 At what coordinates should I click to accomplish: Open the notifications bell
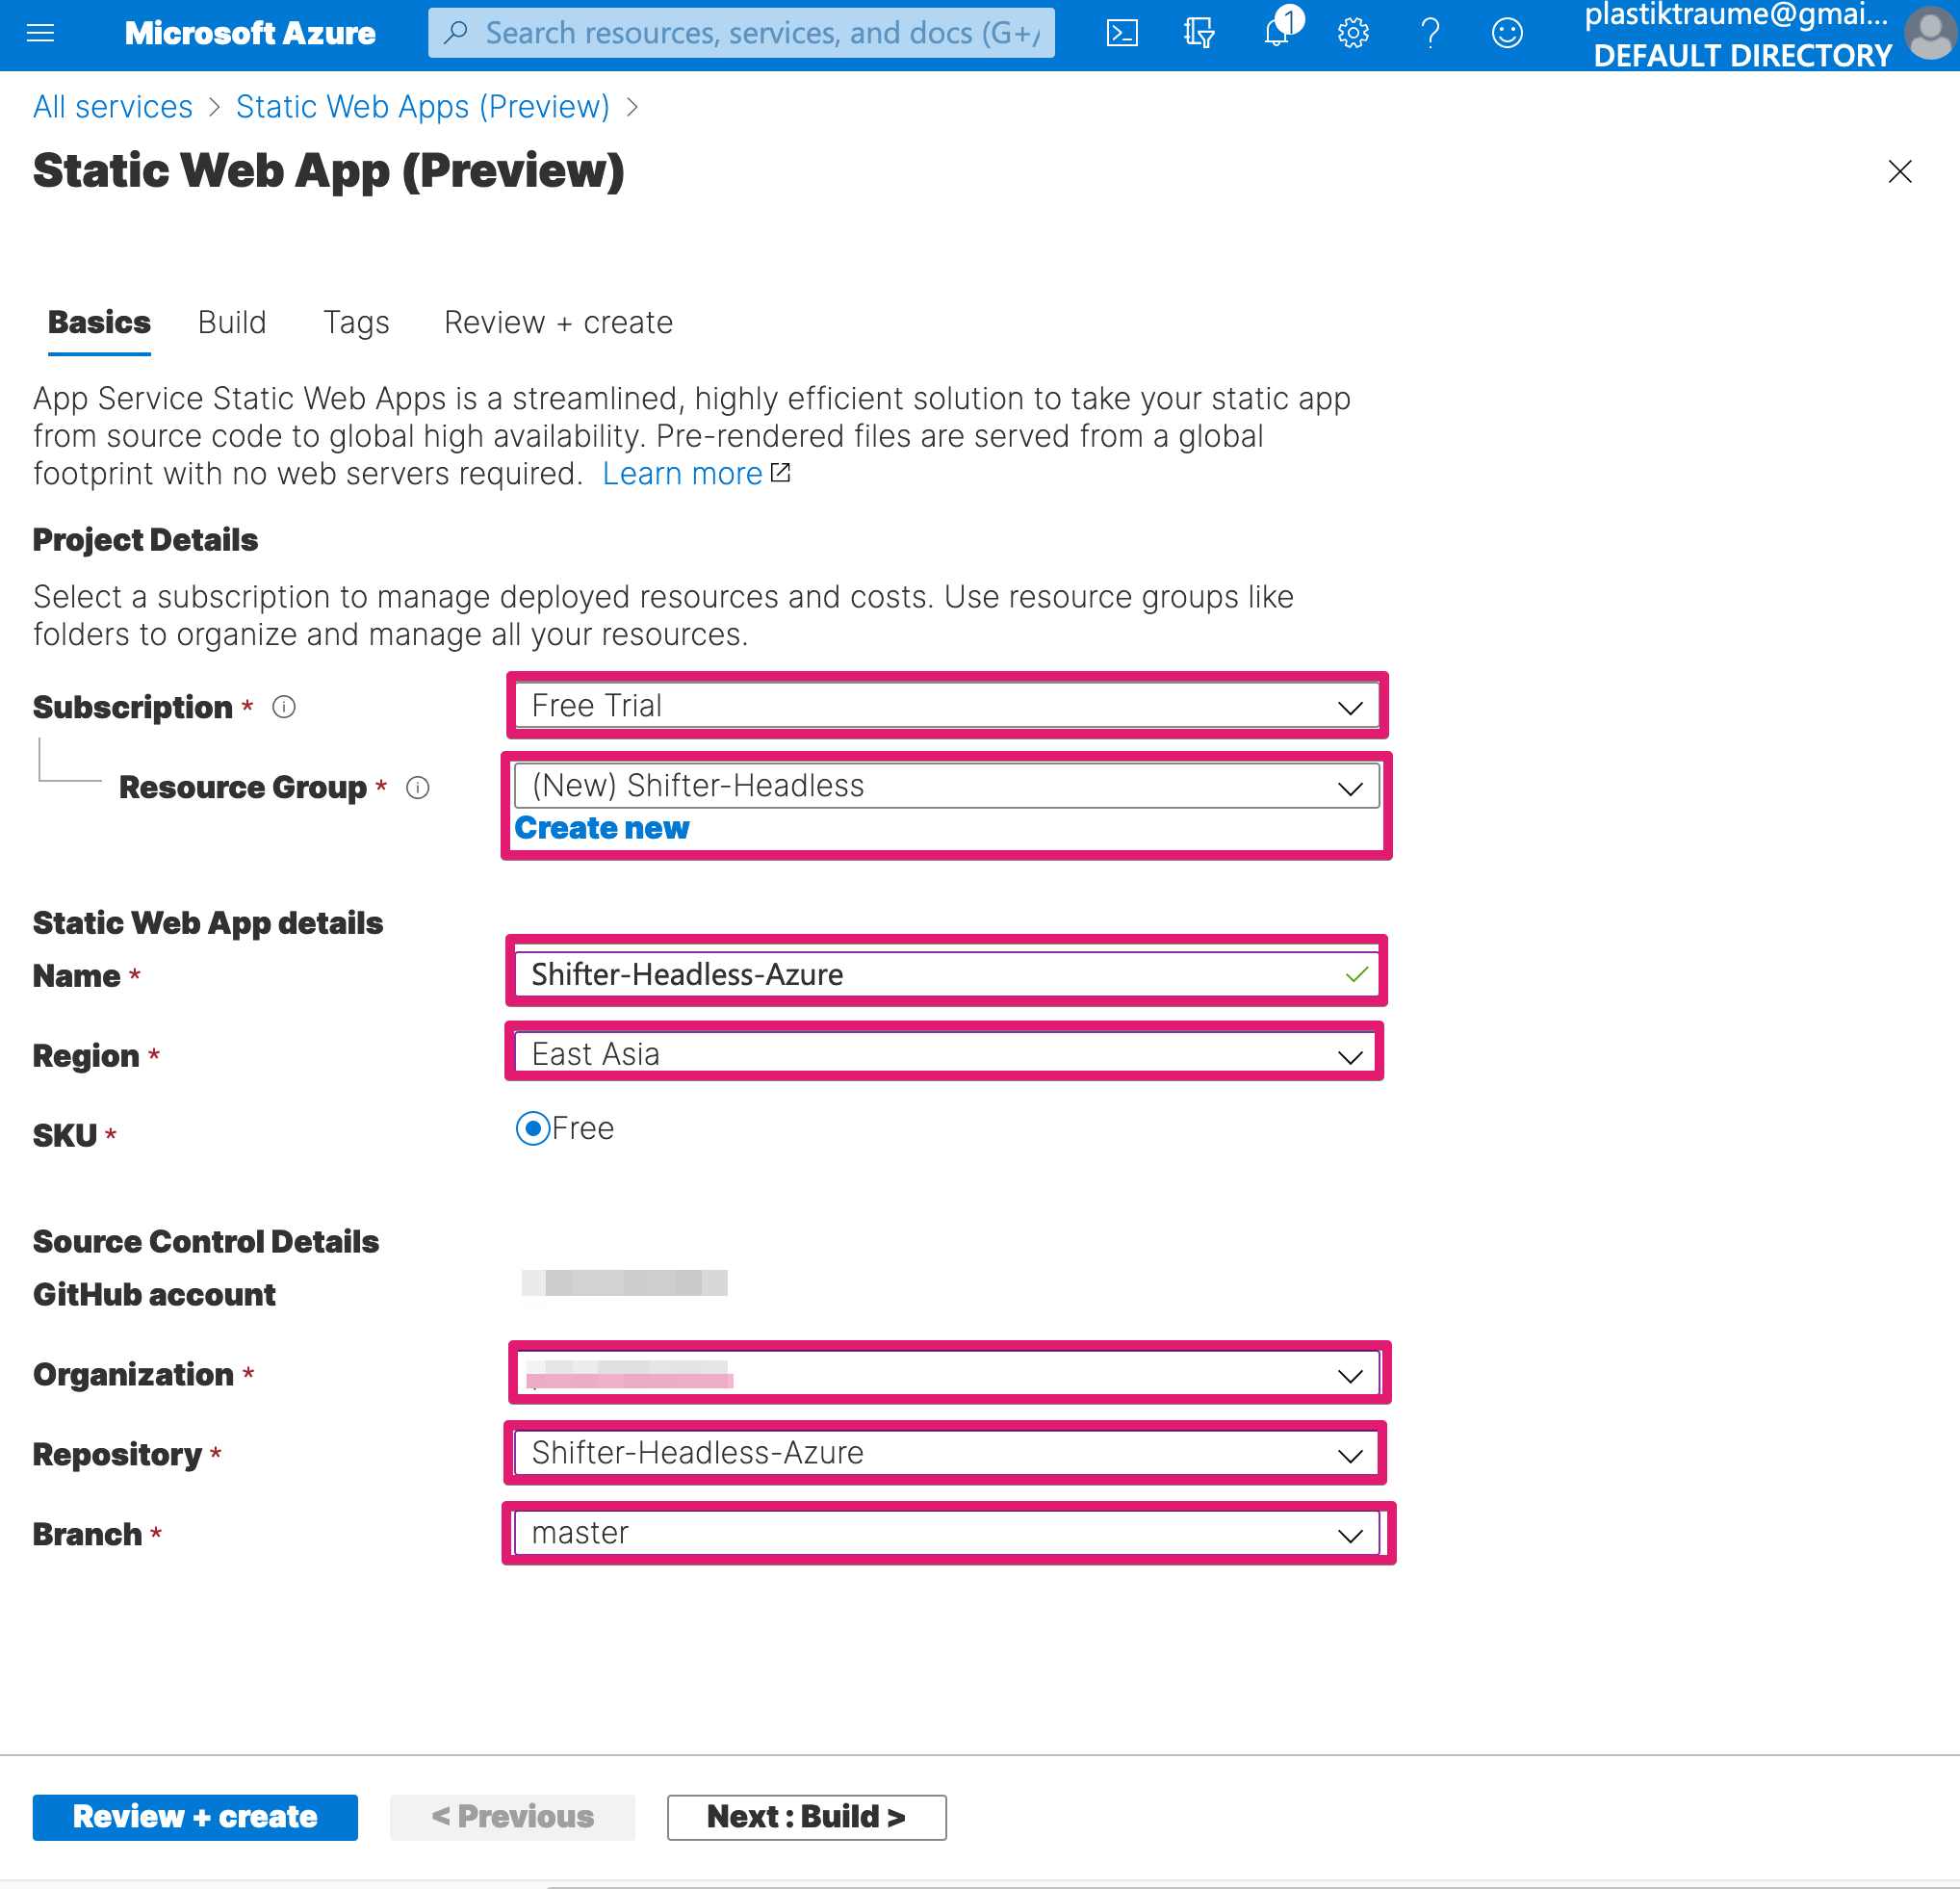[1279, 30]
